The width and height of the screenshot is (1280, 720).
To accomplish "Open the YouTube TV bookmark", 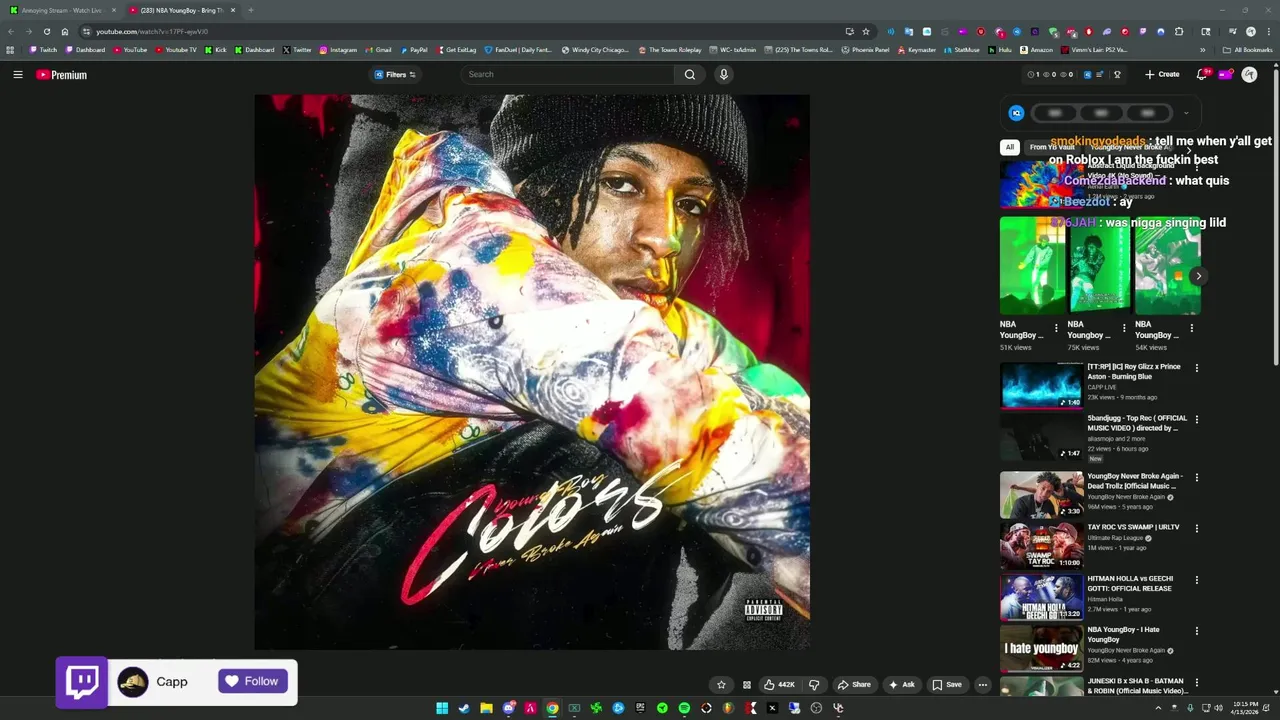I will [176, 50].
